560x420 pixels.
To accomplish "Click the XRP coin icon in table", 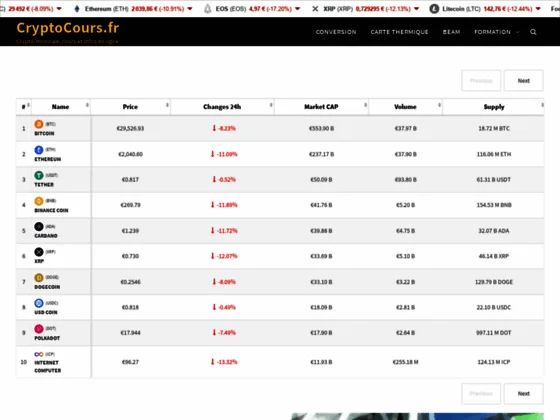I will coord(39,252).
